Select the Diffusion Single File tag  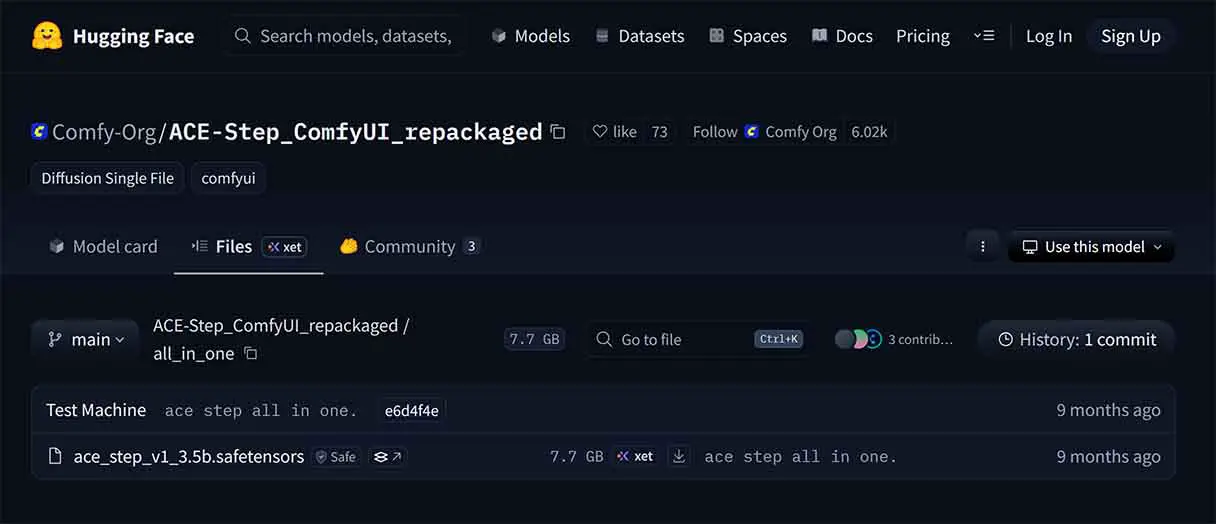pyautogui.click(x=107, y=179)
